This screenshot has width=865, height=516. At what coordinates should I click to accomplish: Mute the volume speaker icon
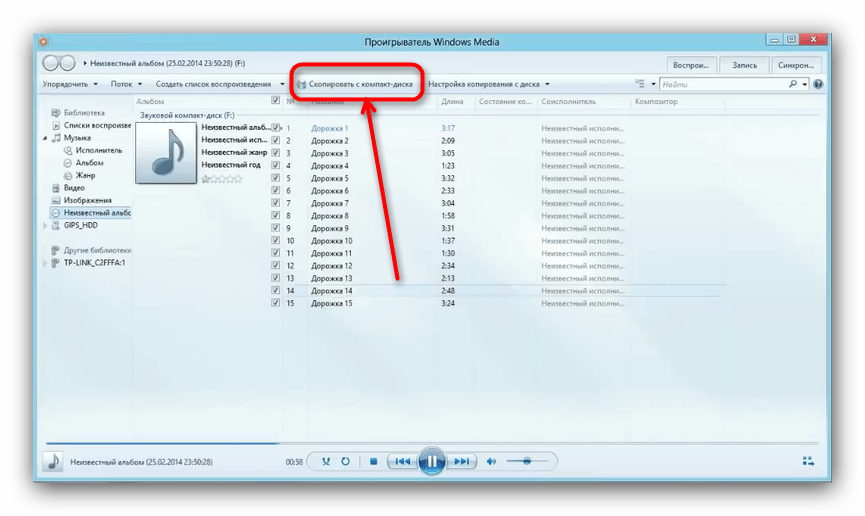pos(491,461)
